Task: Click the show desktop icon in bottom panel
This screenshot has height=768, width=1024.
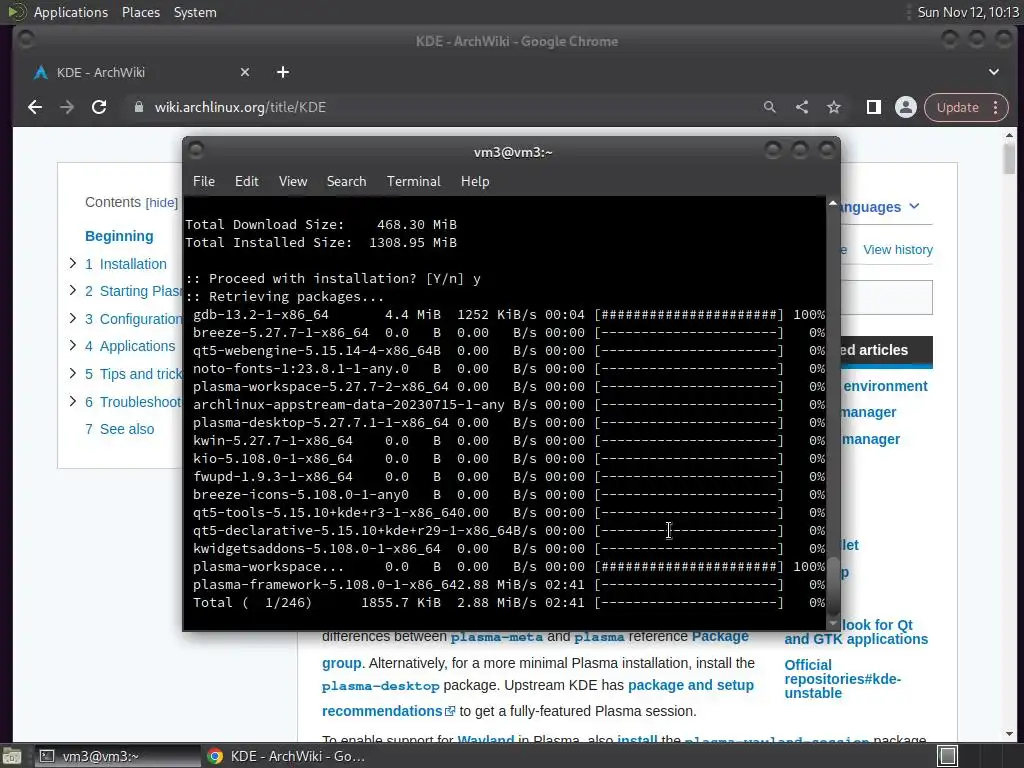Action: point(10,756)
